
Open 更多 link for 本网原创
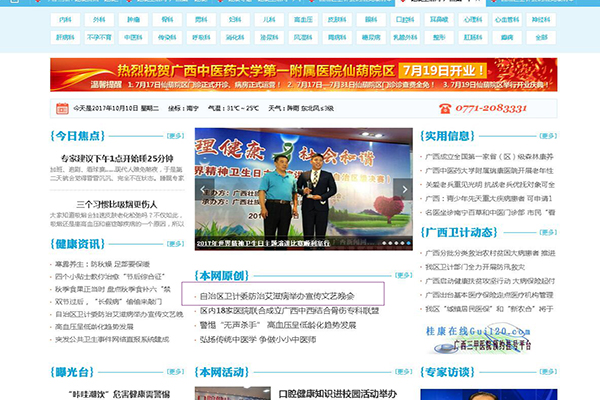[x=404, y=275]
